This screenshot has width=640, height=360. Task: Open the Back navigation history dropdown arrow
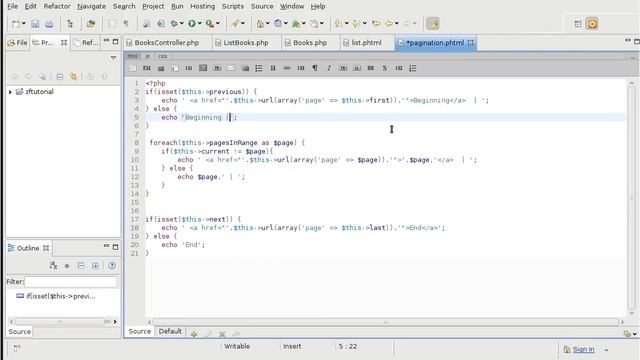(397, 24)
